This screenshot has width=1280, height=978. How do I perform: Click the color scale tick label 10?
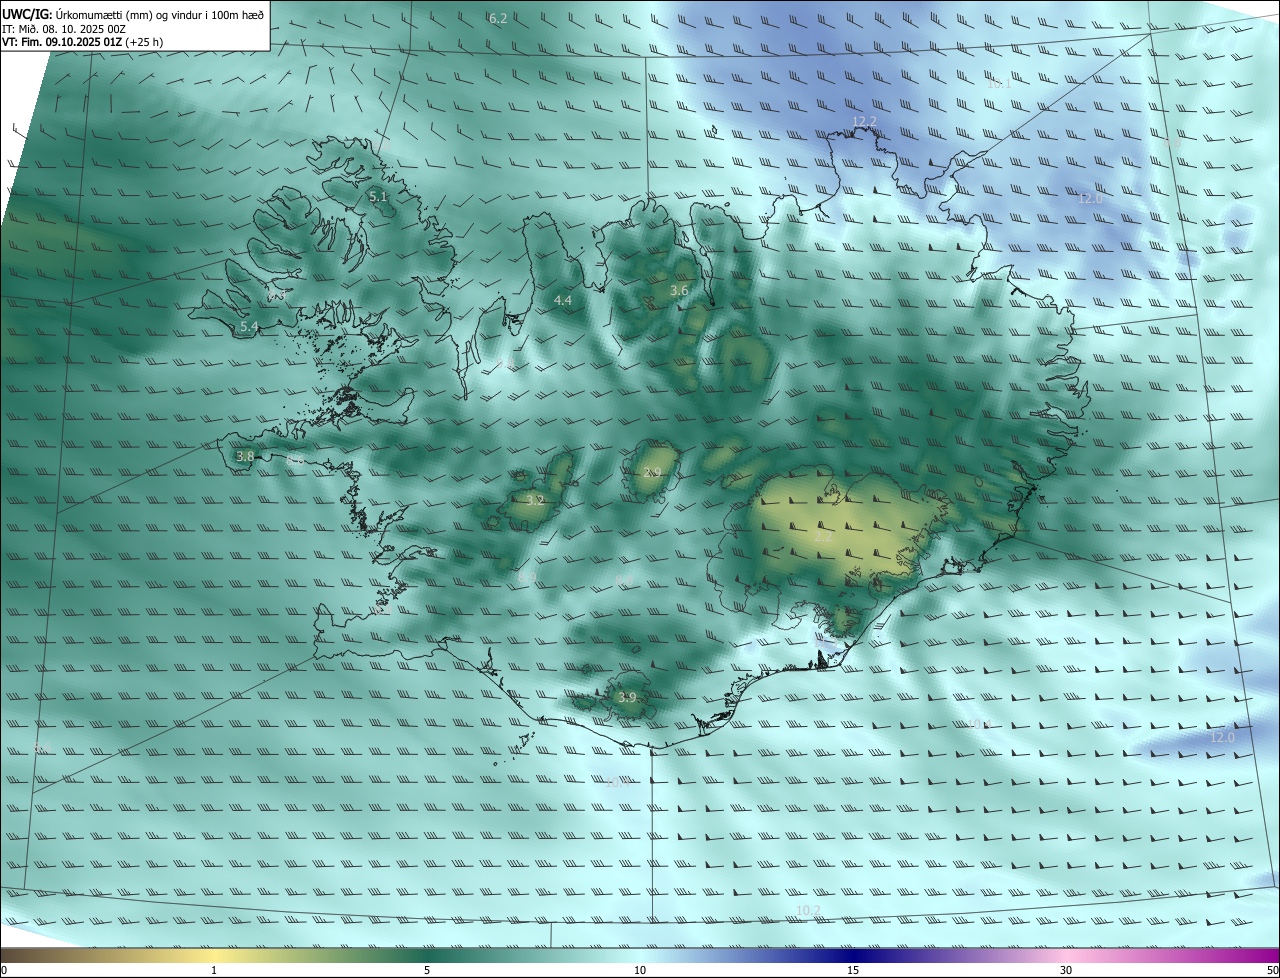click(x=640, y=970)
